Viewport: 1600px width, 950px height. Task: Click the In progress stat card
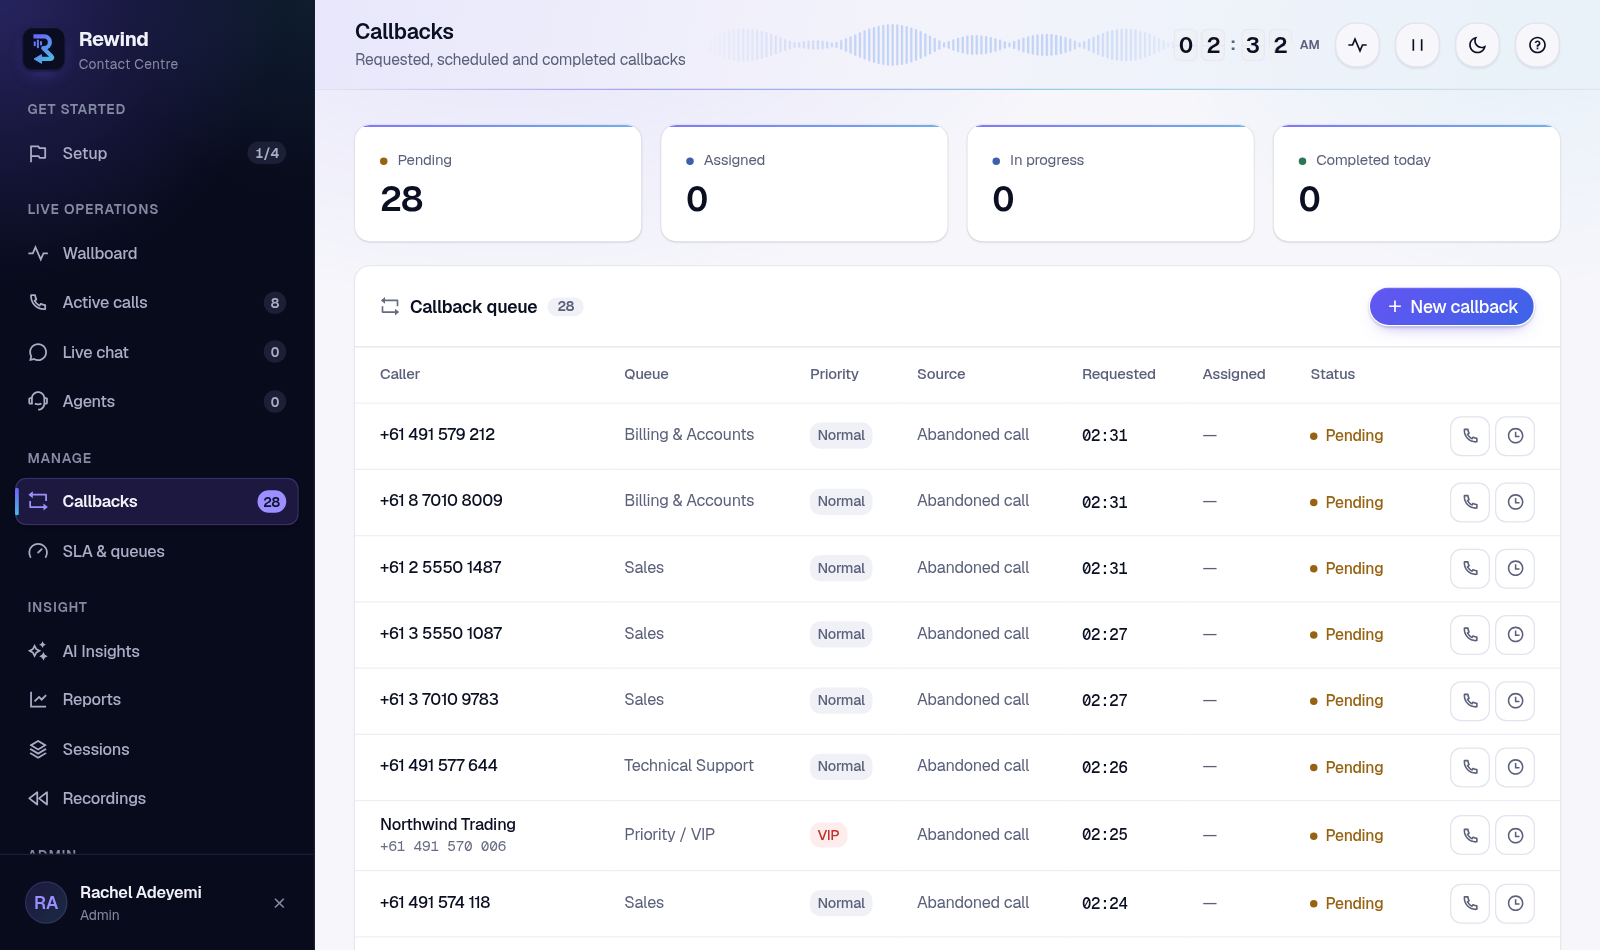pos(1110,183)
